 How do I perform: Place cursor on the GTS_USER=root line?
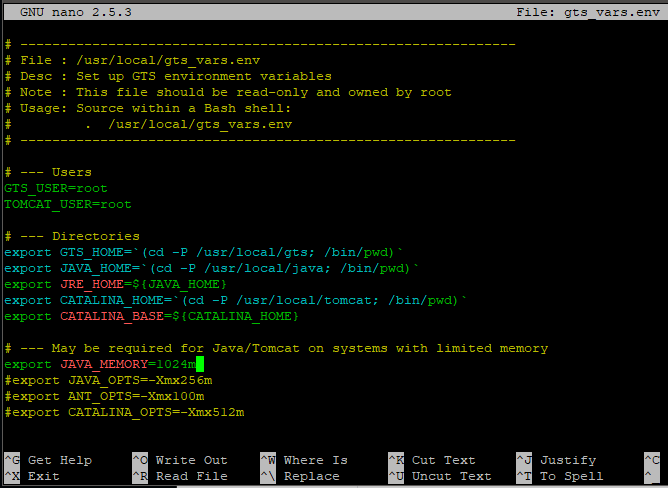pos(56,188)
